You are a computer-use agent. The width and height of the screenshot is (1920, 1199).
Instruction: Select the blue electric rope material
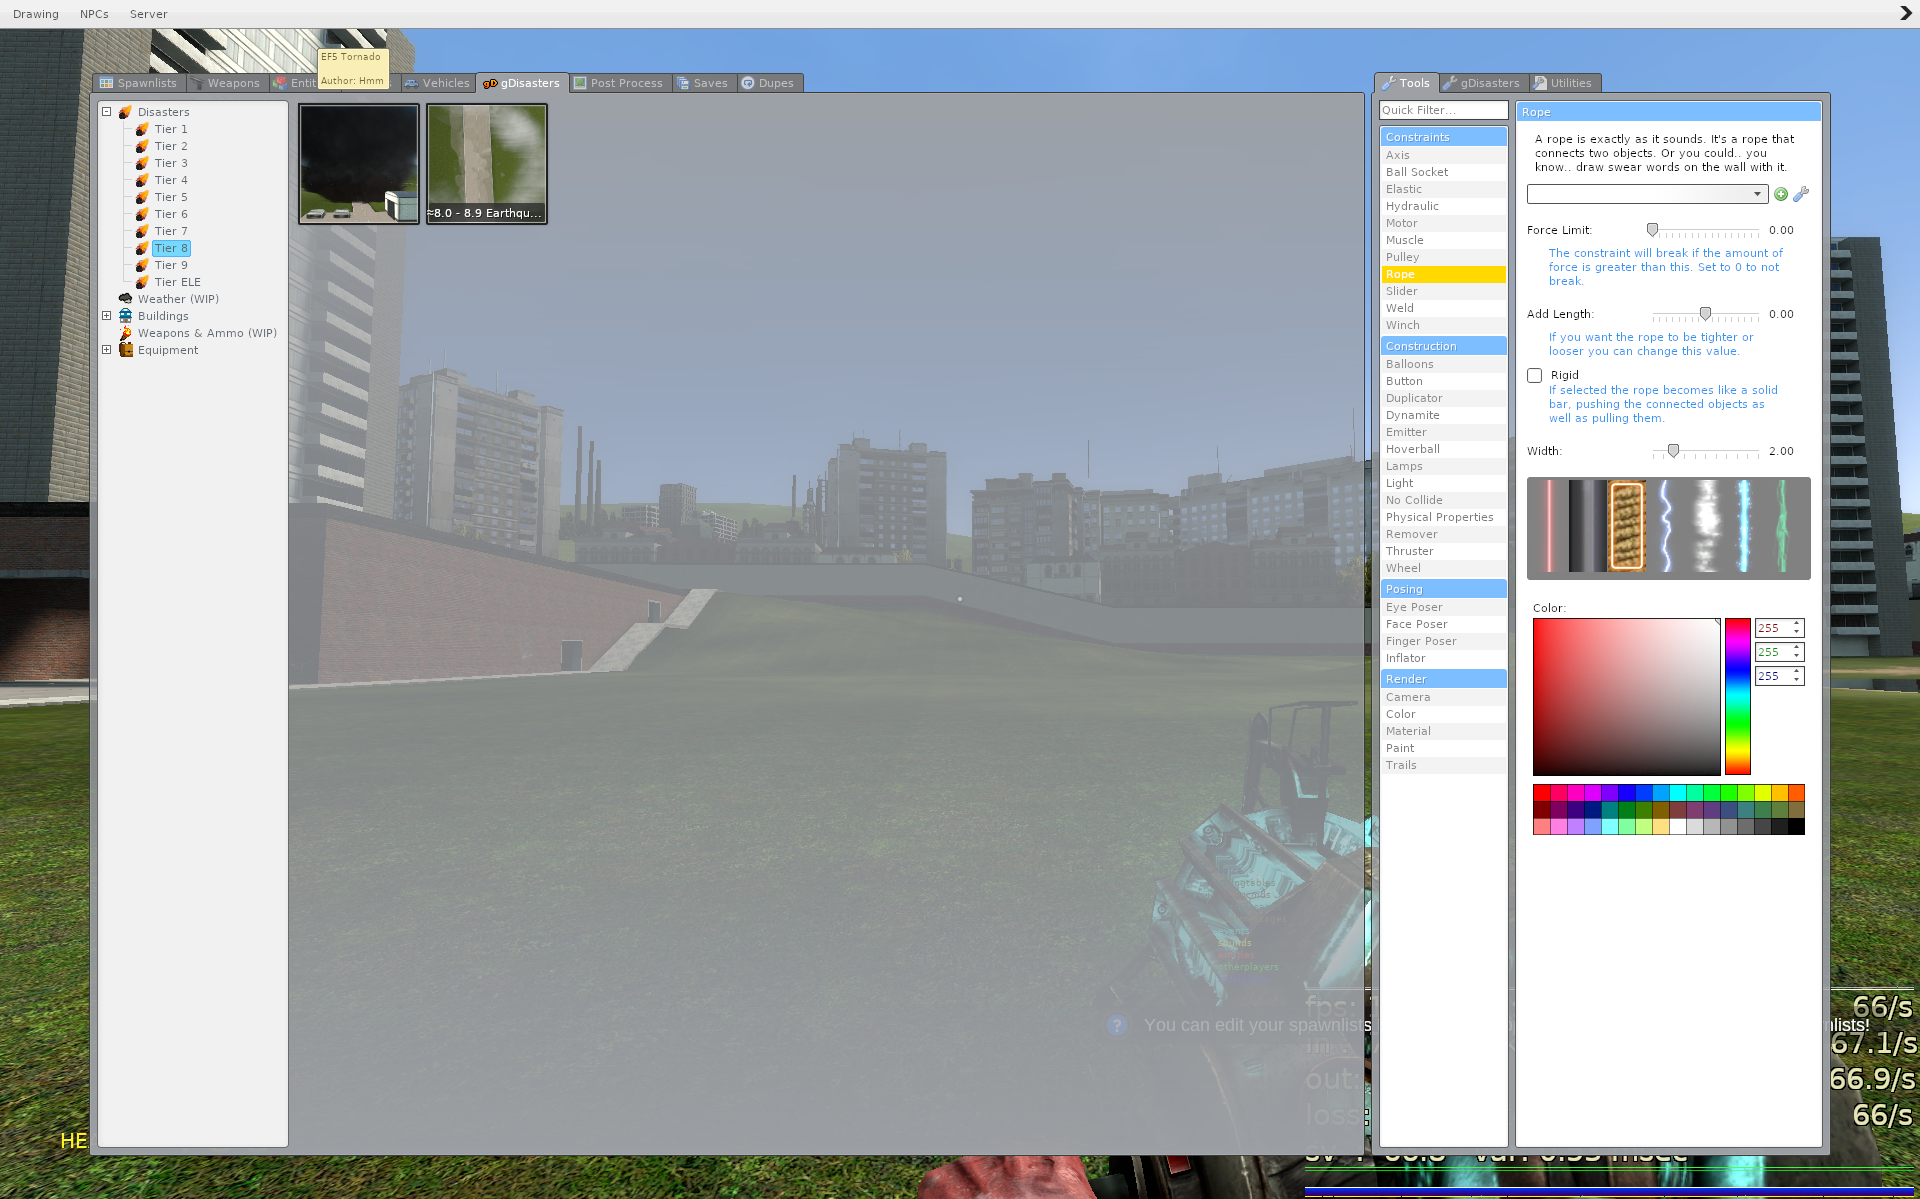coord(1666,526)
